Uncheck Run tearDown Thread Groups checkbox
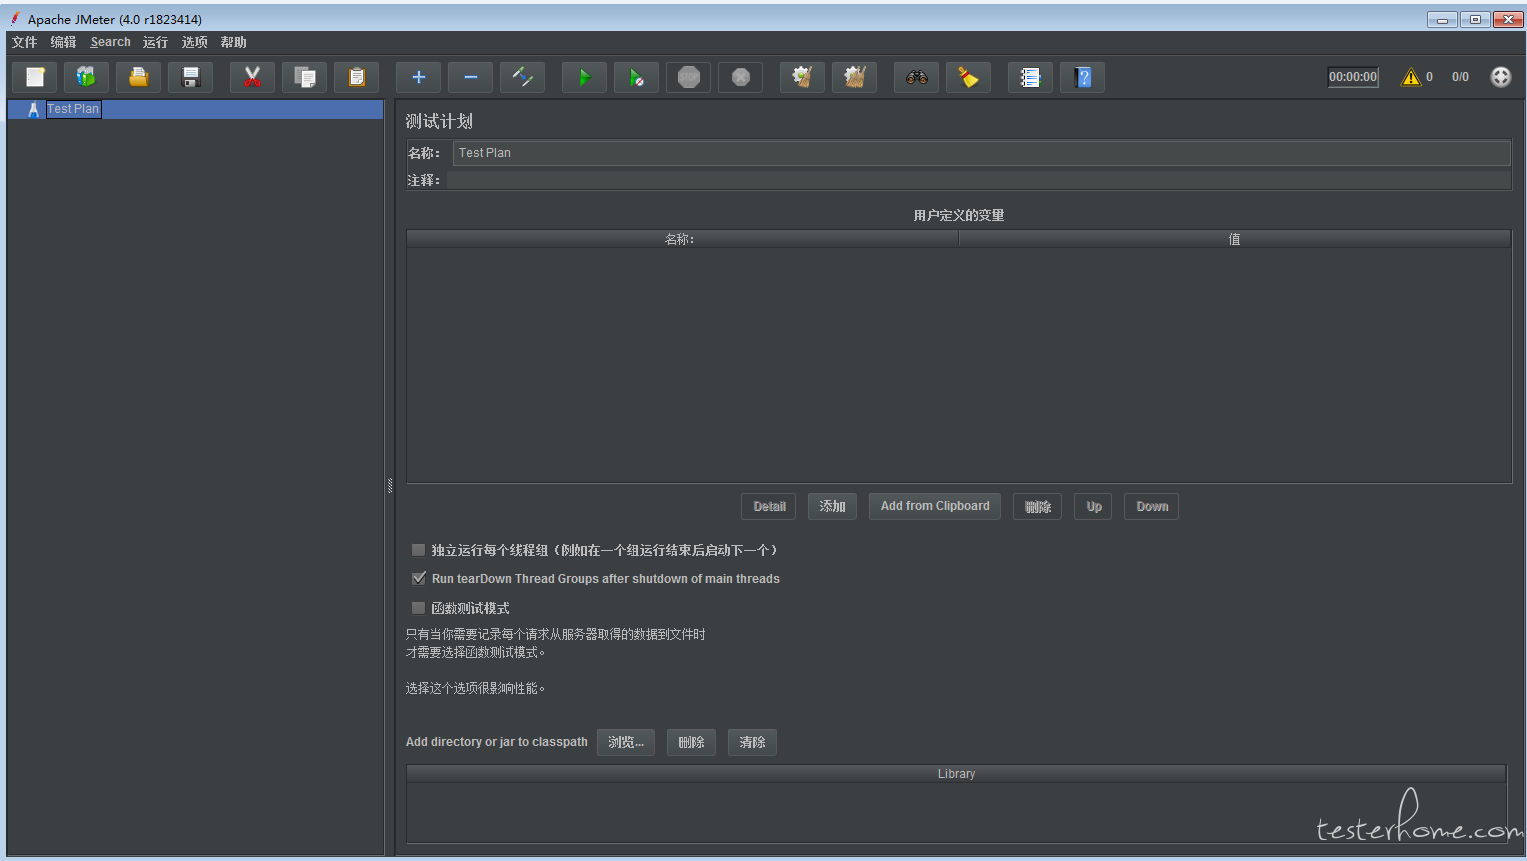1527x861 pixels. (419, 578)
